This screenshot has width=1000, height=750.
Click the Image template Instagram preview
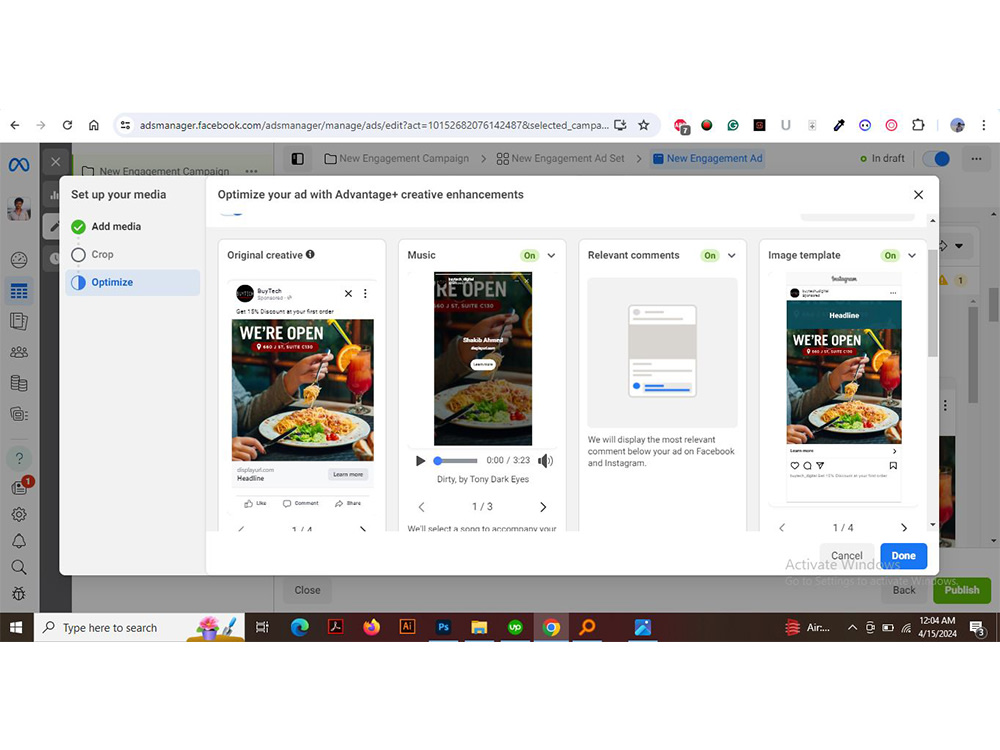pyautogui.click(x=844, y=387)
